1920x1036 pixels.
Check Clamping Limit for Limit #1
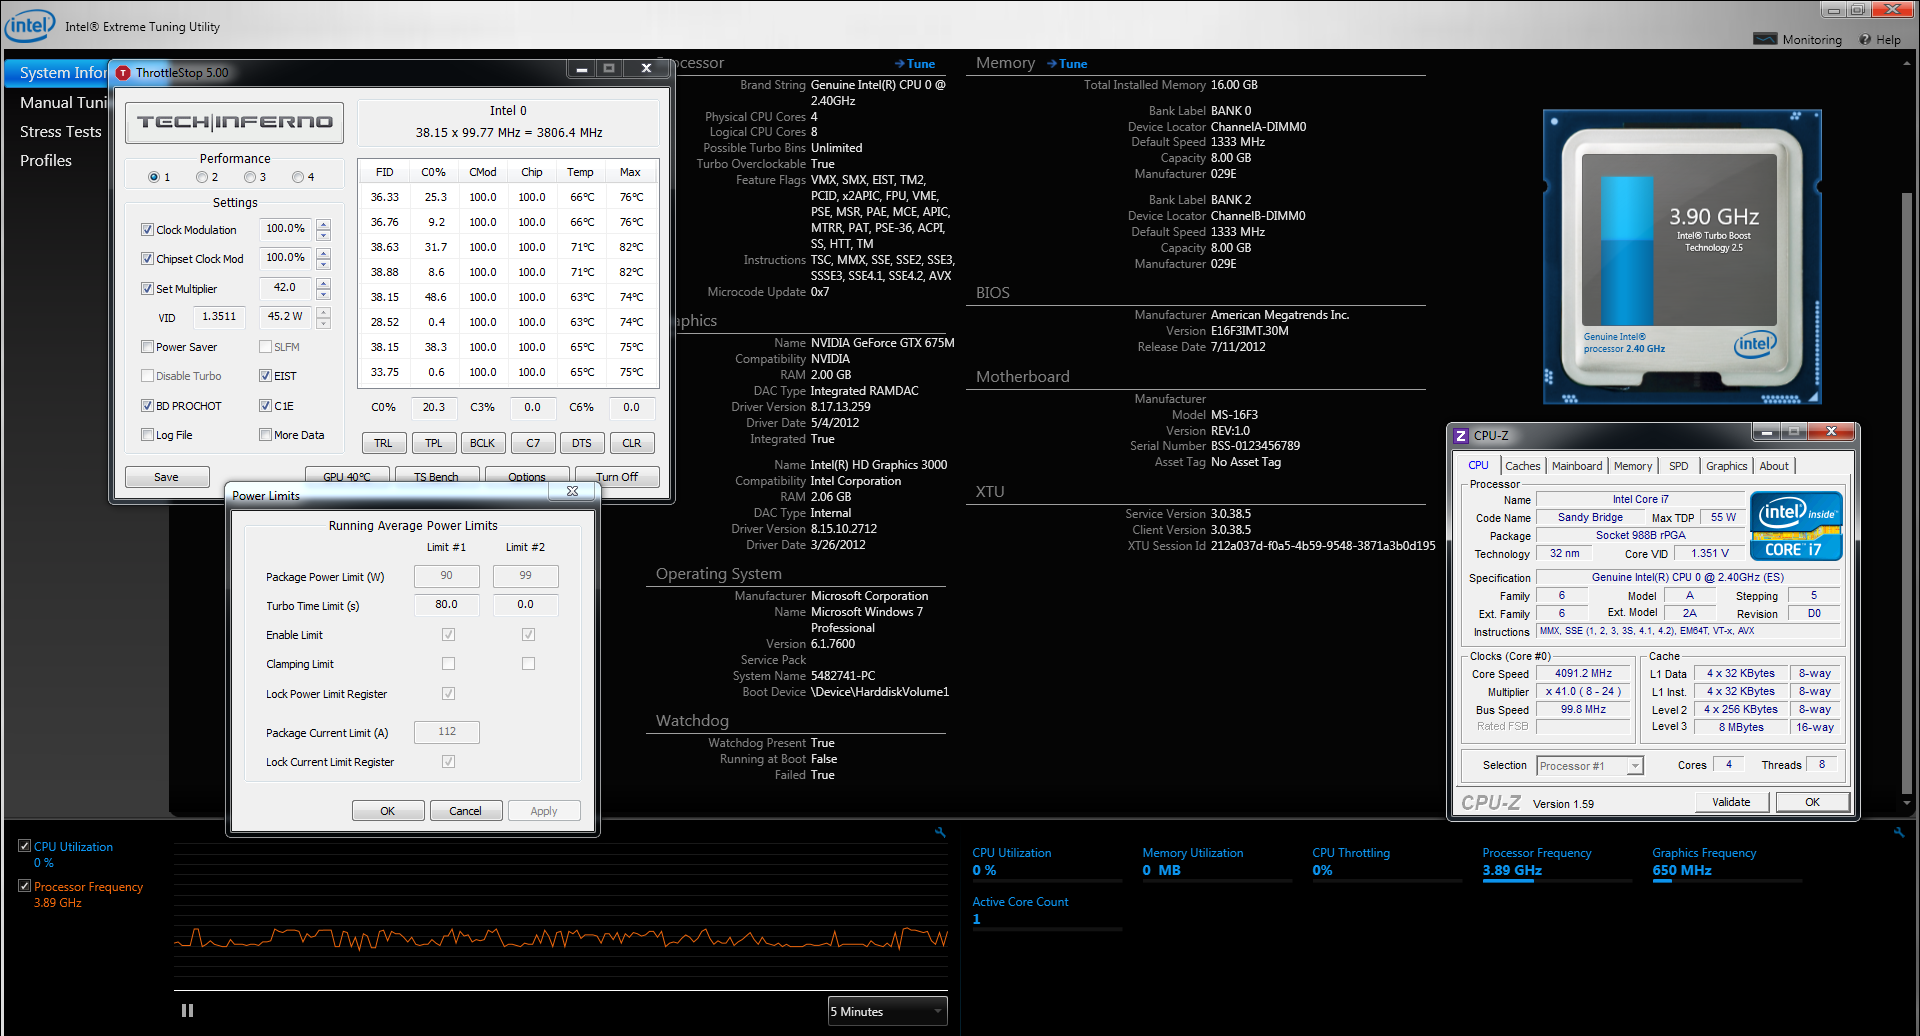point(448,664)
